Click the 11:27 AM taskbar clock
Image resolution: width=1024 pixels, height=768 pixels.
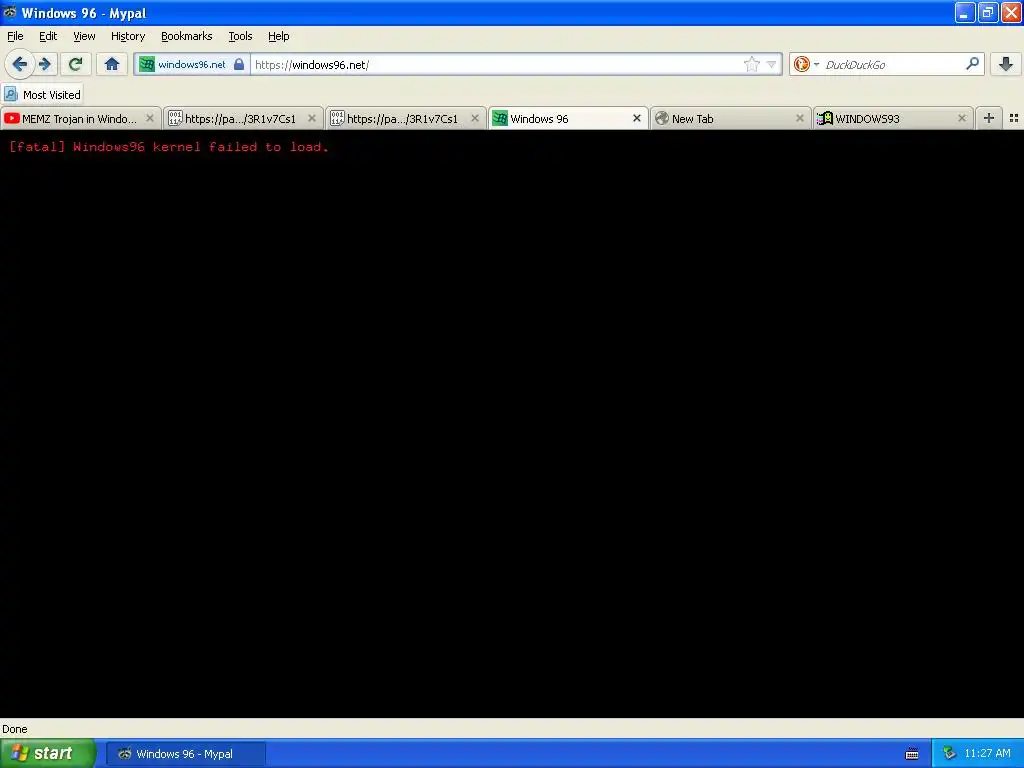coord(987,754)
